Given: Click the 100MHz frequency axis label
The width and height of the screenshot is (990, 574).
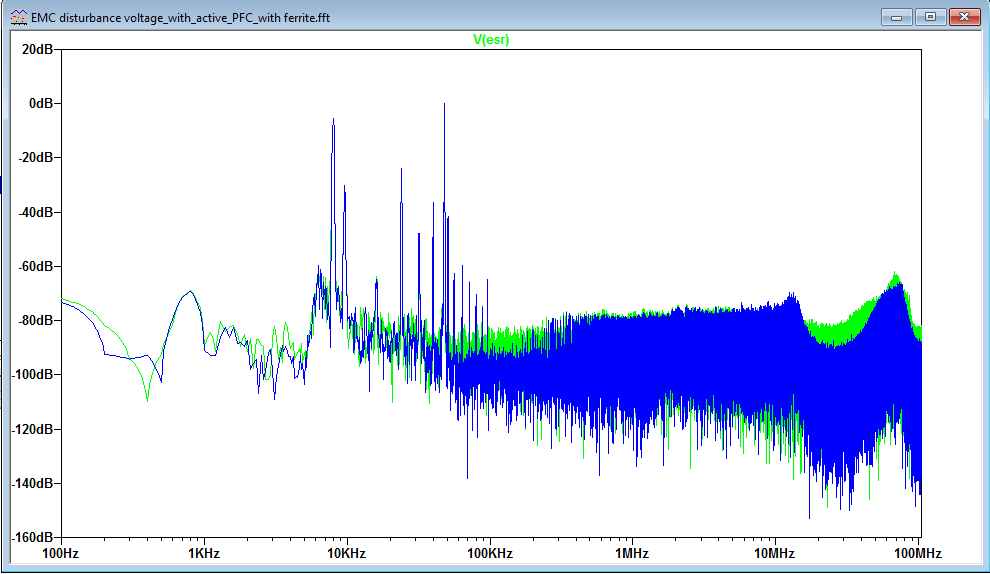Looking at the screenshot, I should [x=917, y=554].
